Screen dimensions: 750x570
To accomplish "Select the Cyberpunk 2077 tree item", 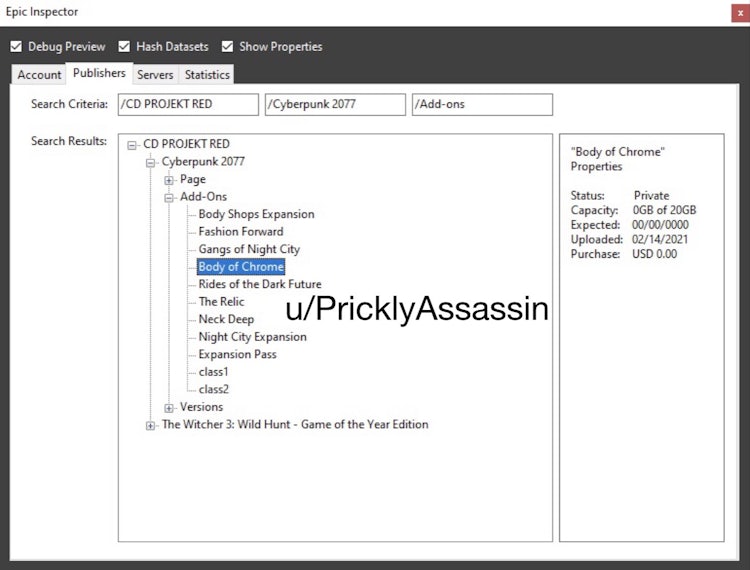I will 203,162.
